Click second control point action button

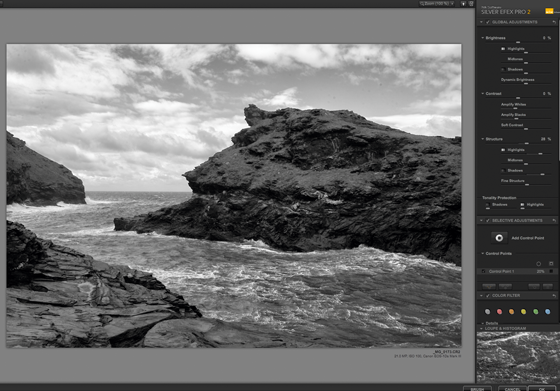click(x=505, y=286)
